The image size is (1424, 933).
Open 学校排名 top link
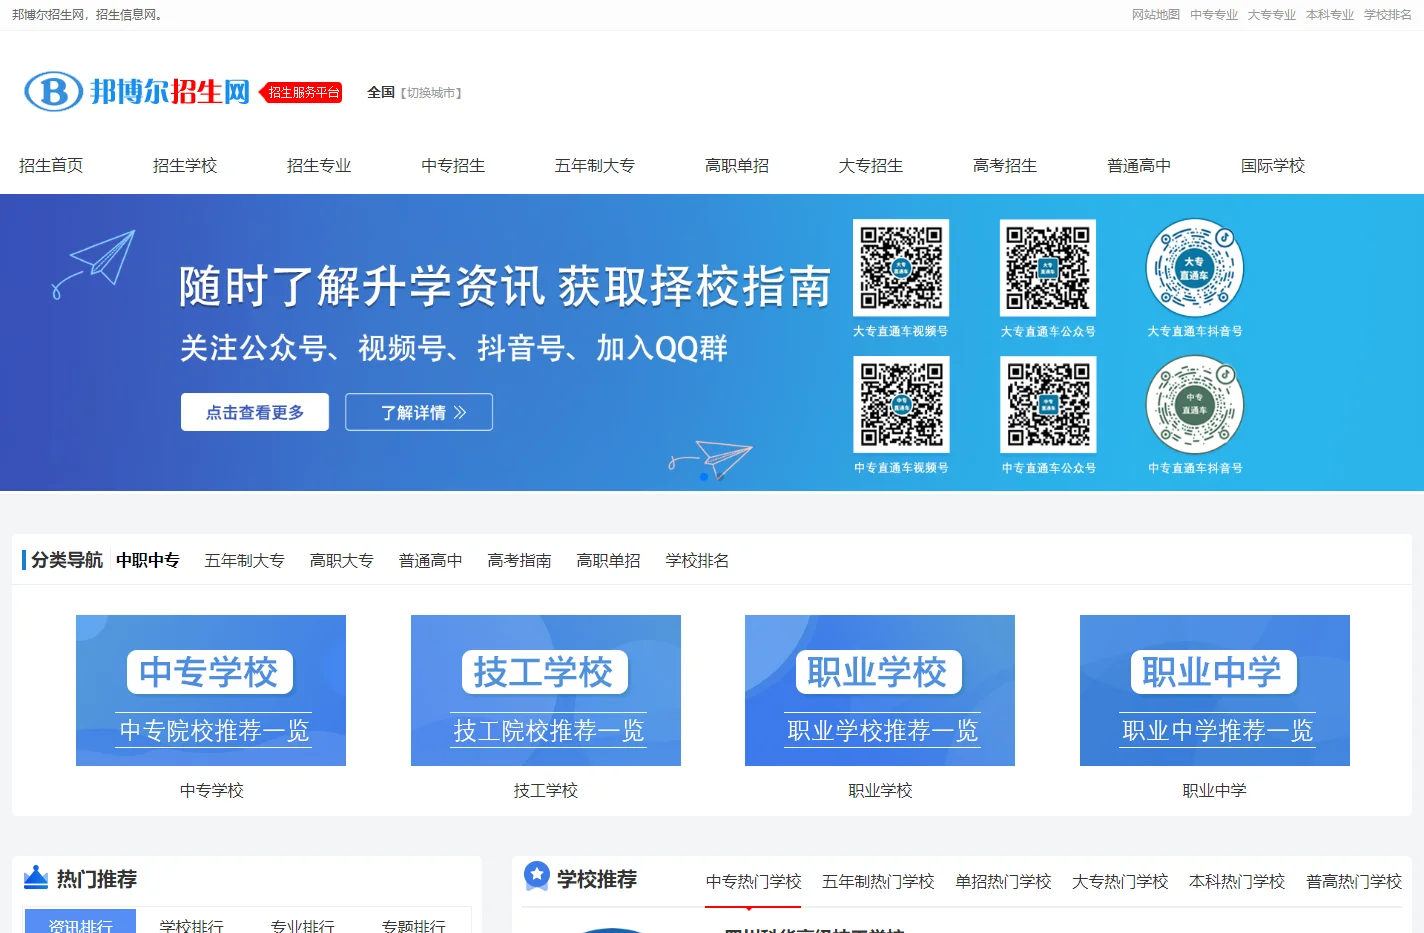coord(1388,15)
